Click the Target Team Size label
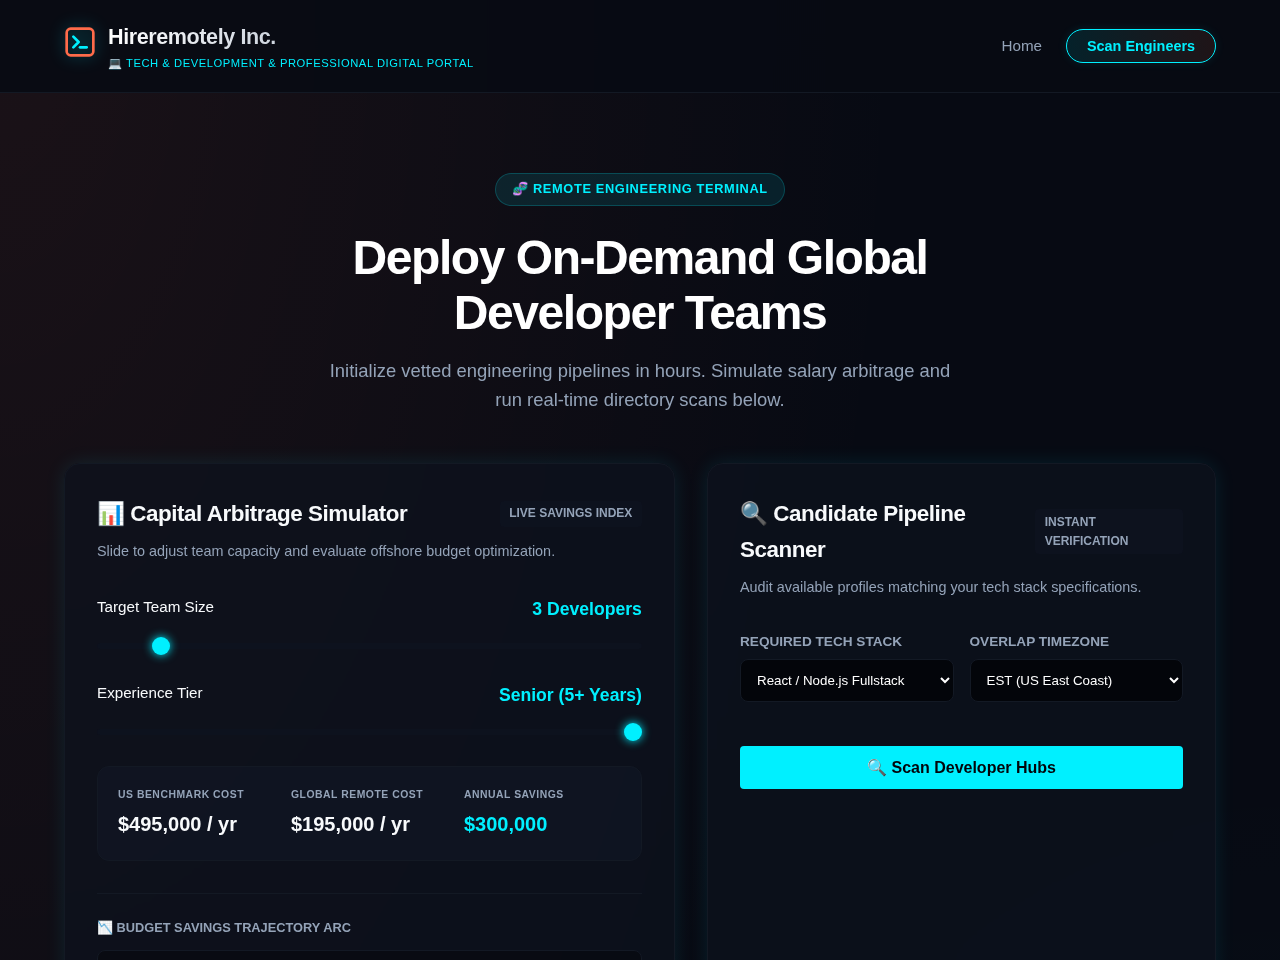Screen dimensions: 1280x960 coord(155,607)
